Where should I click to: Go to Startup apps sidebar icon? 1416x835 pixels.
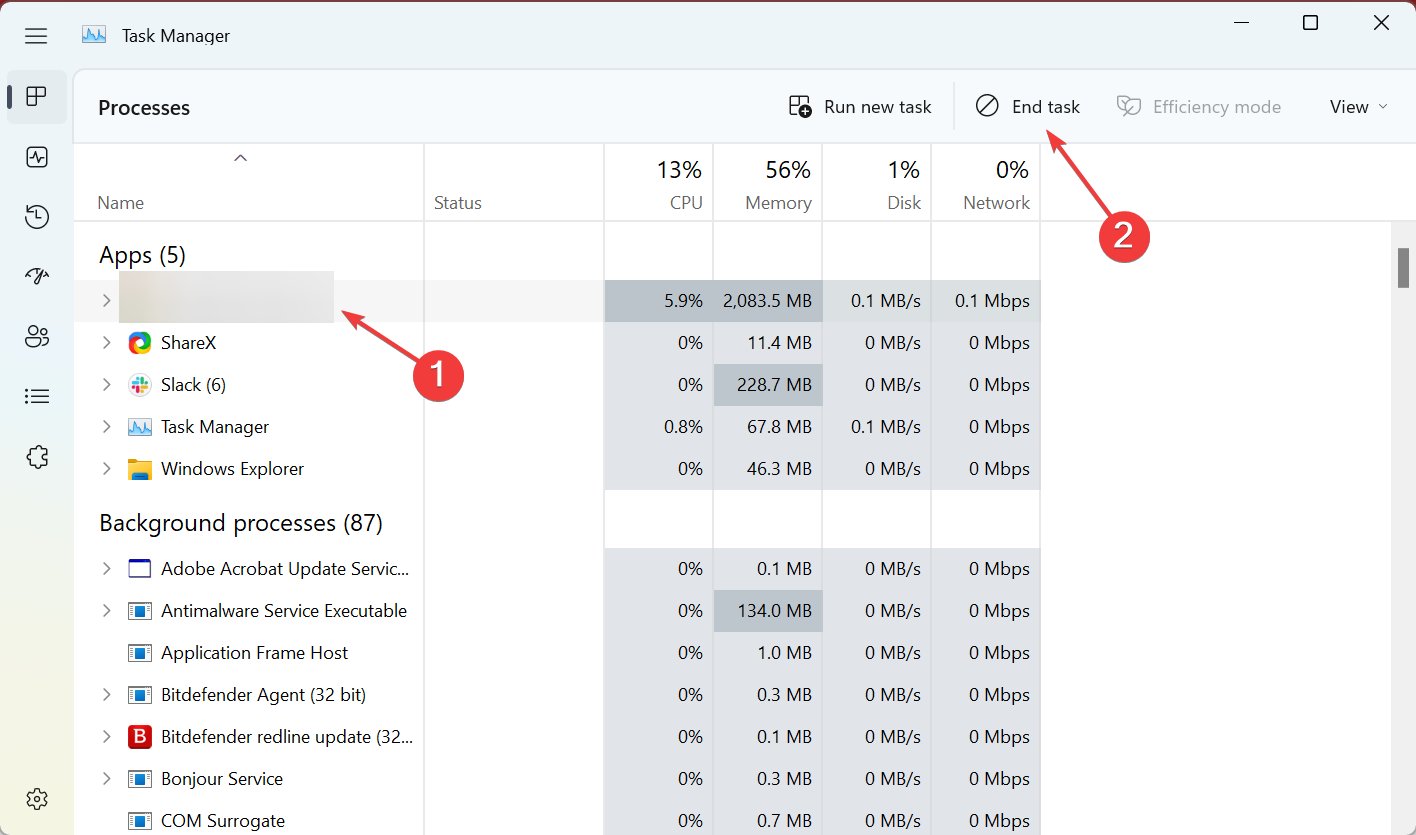[37, 277]
